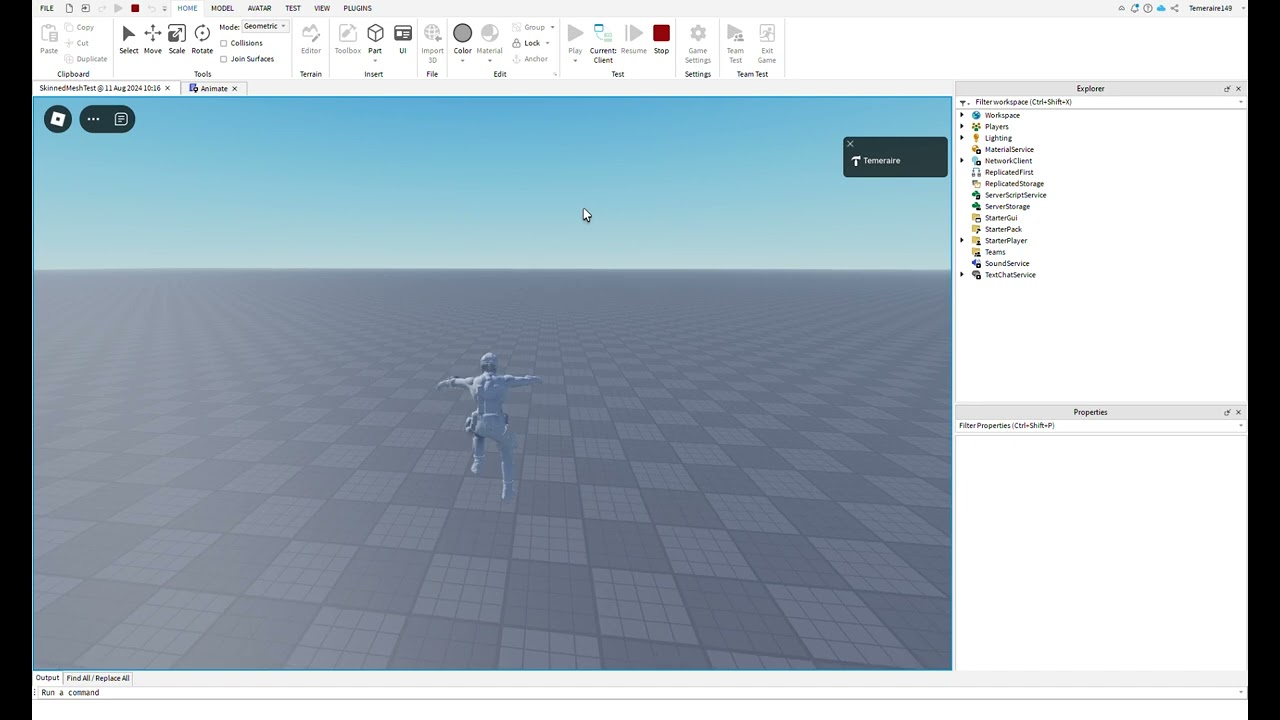
Task: Open the Toolbox
Action: pos(347,40)
